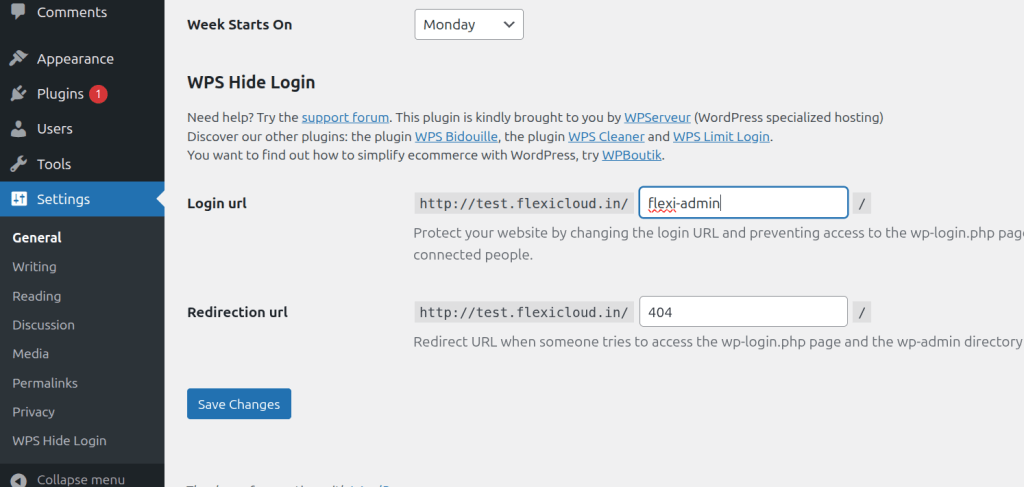Select WPS Hide Login in sidebar
The height and width of the screenshot is (487, 1024).
pyautogui.click(x=59, y=441)
